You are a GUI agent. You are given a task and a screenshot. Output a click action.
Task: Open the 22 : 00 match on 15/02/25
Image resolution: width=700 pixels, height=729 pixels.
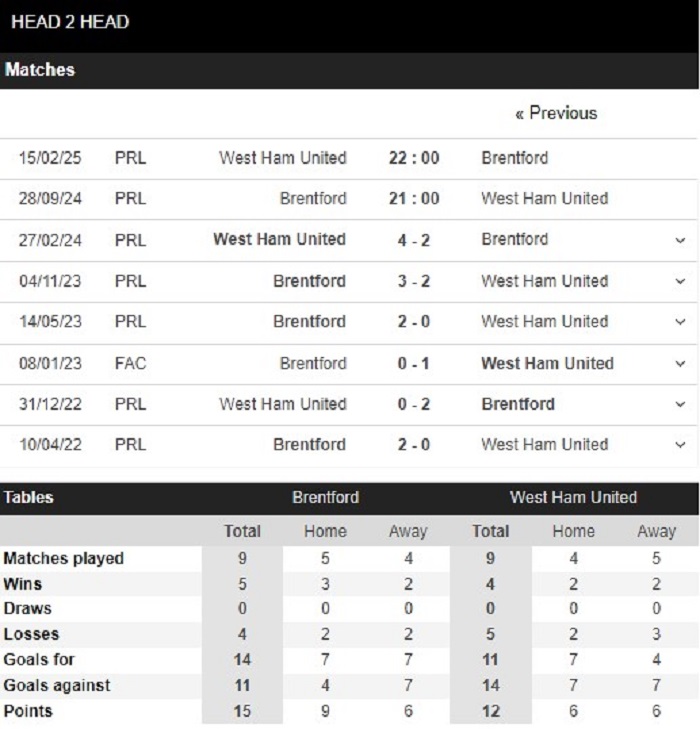[414, 158]
